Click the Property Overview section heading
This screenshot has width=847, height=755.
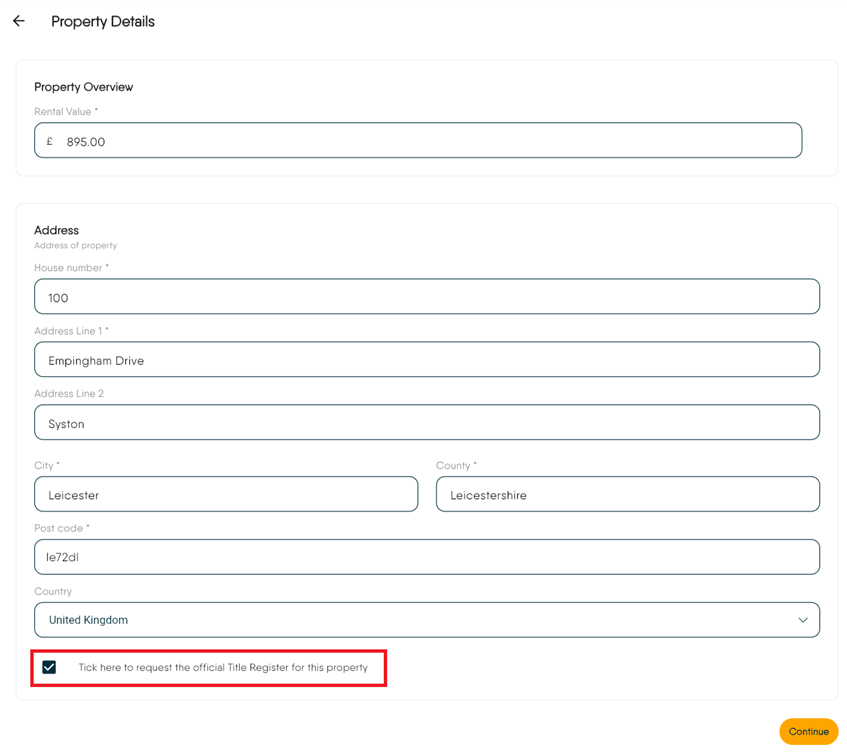pos(83,87)
